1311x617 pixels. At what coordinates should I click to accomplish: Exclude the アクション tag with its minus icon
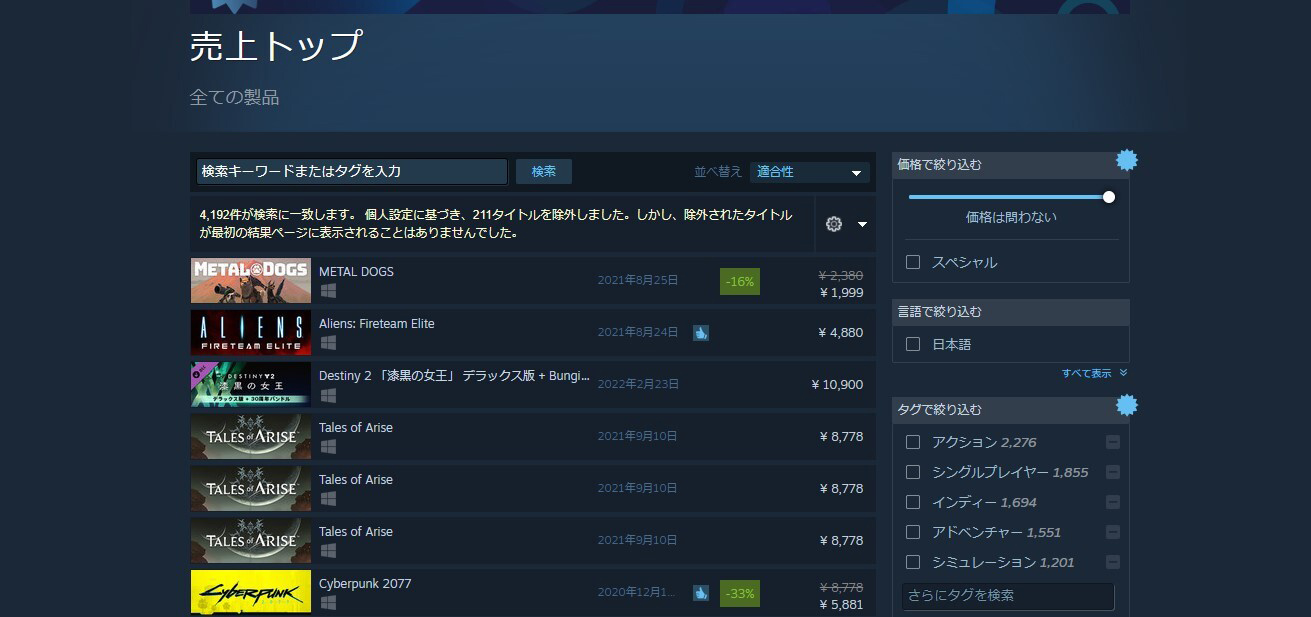point(1113,442)
